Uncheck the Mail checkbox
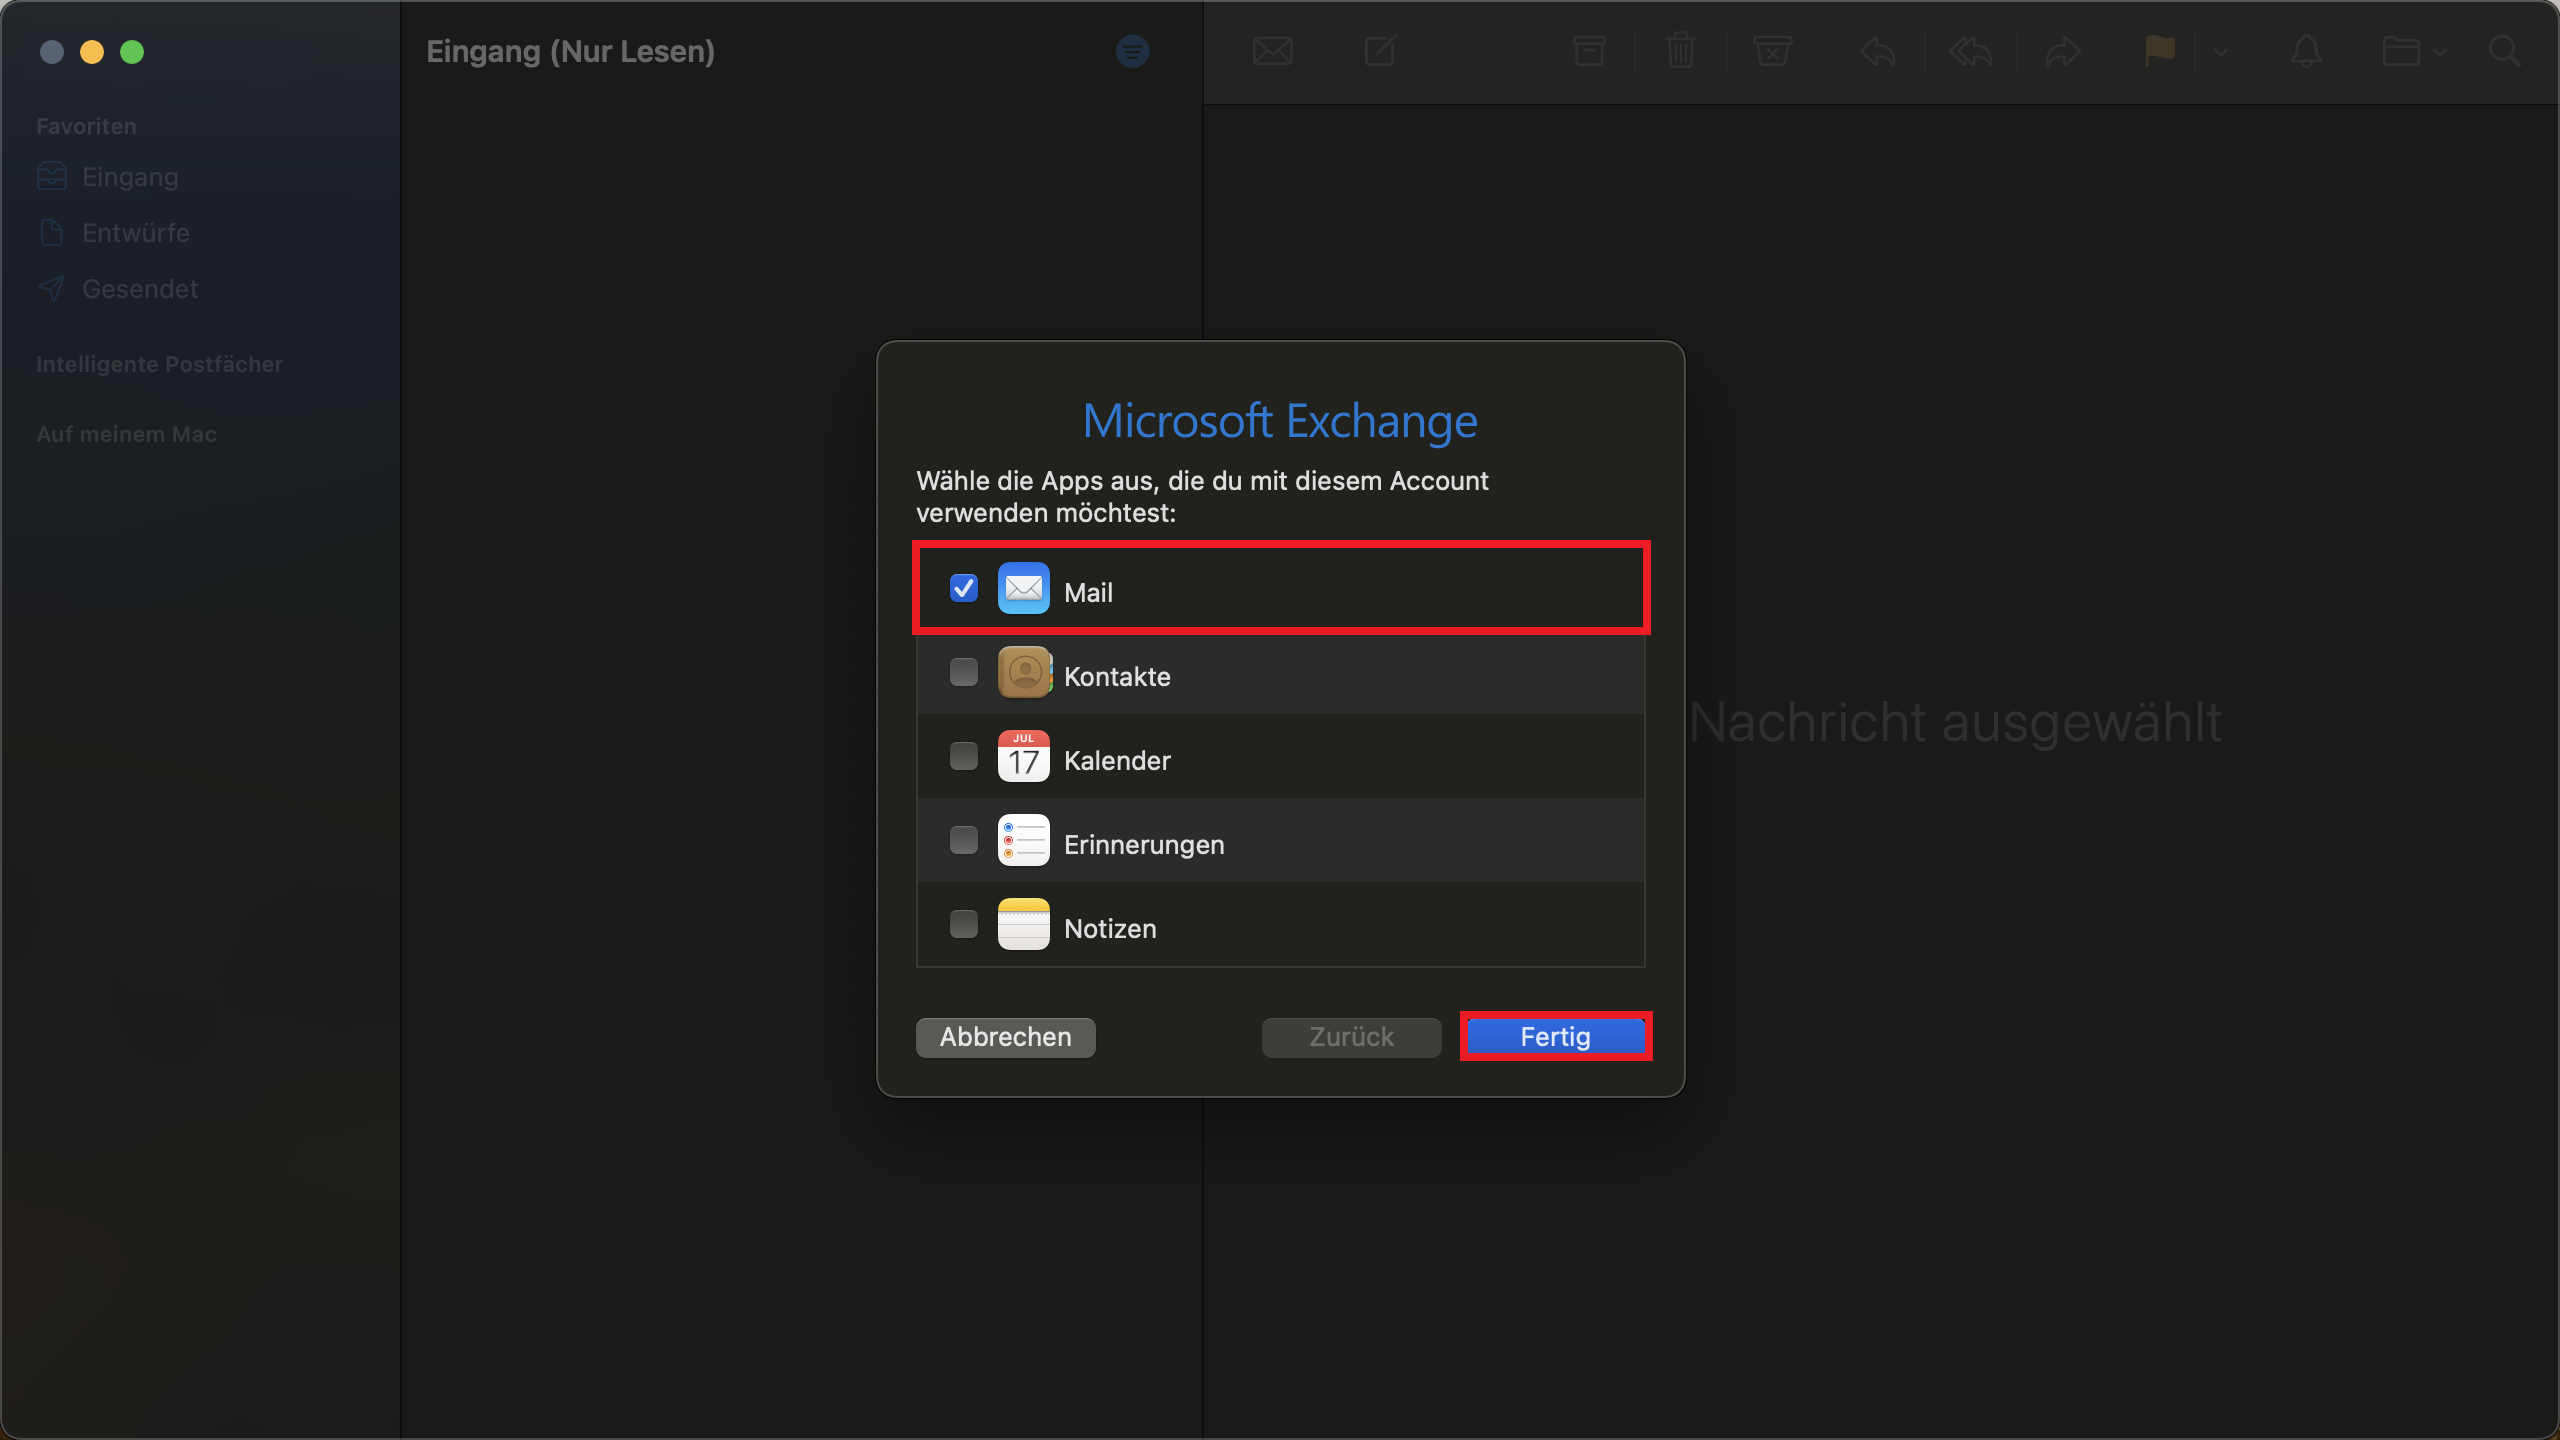The width and height of the screenshot is (2560, 1440). tap(964, 588)
